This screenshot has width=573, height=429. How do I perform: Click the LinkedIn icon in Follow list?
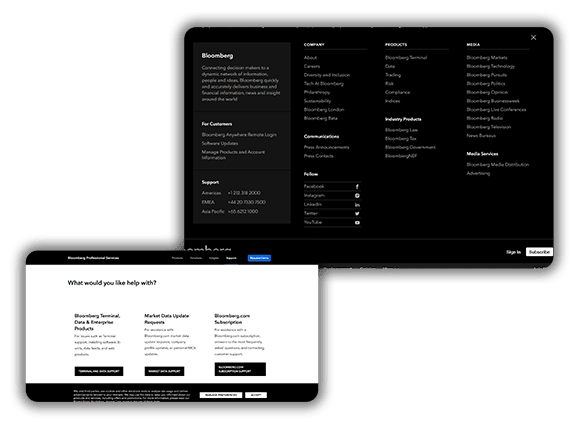pyautogui.click(x=357, y=205)
